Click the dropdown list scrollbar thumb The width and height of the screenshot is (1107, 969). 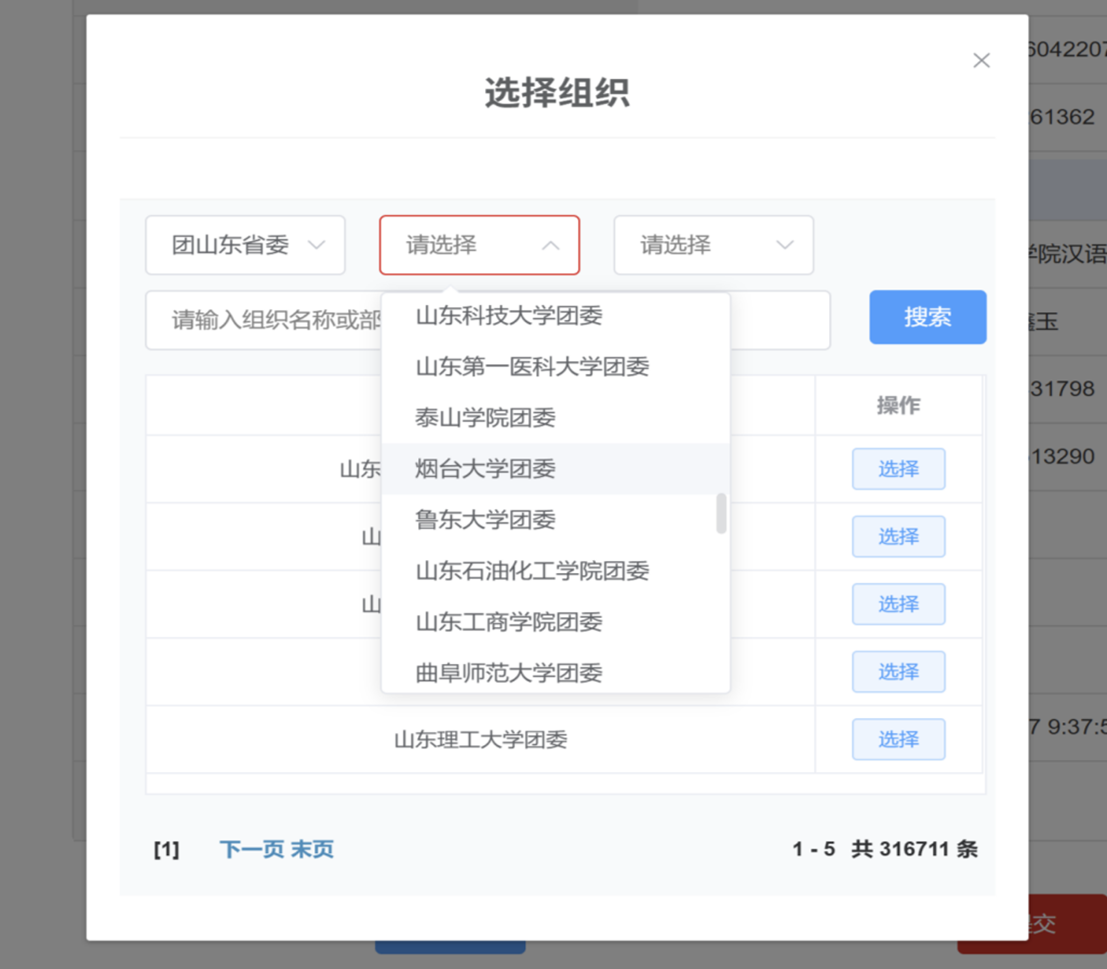pos(721,513)
